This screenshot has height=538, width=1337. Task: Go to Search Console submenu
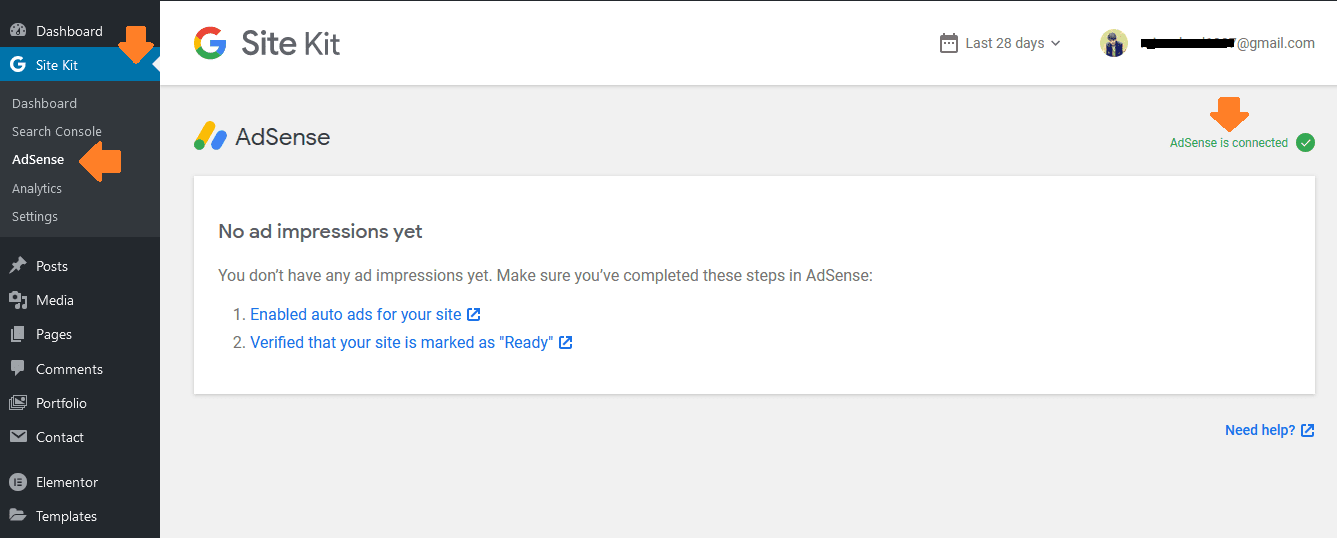(x=56, y=131)
